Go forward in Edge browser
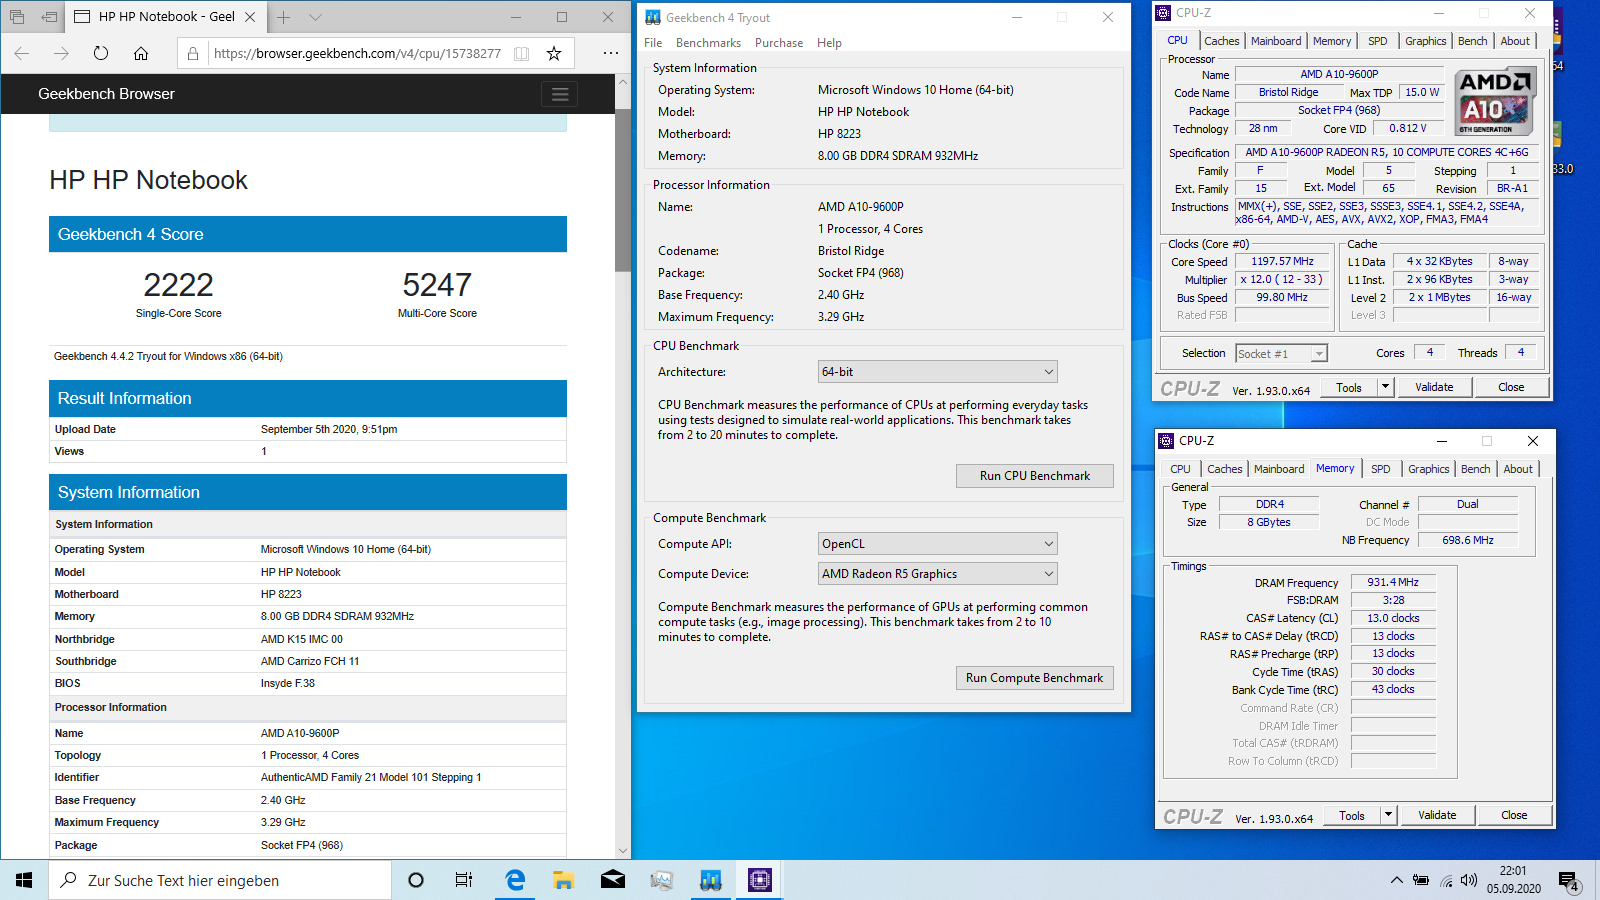This screenshot has width=1600, height=900. coord(61,53)
